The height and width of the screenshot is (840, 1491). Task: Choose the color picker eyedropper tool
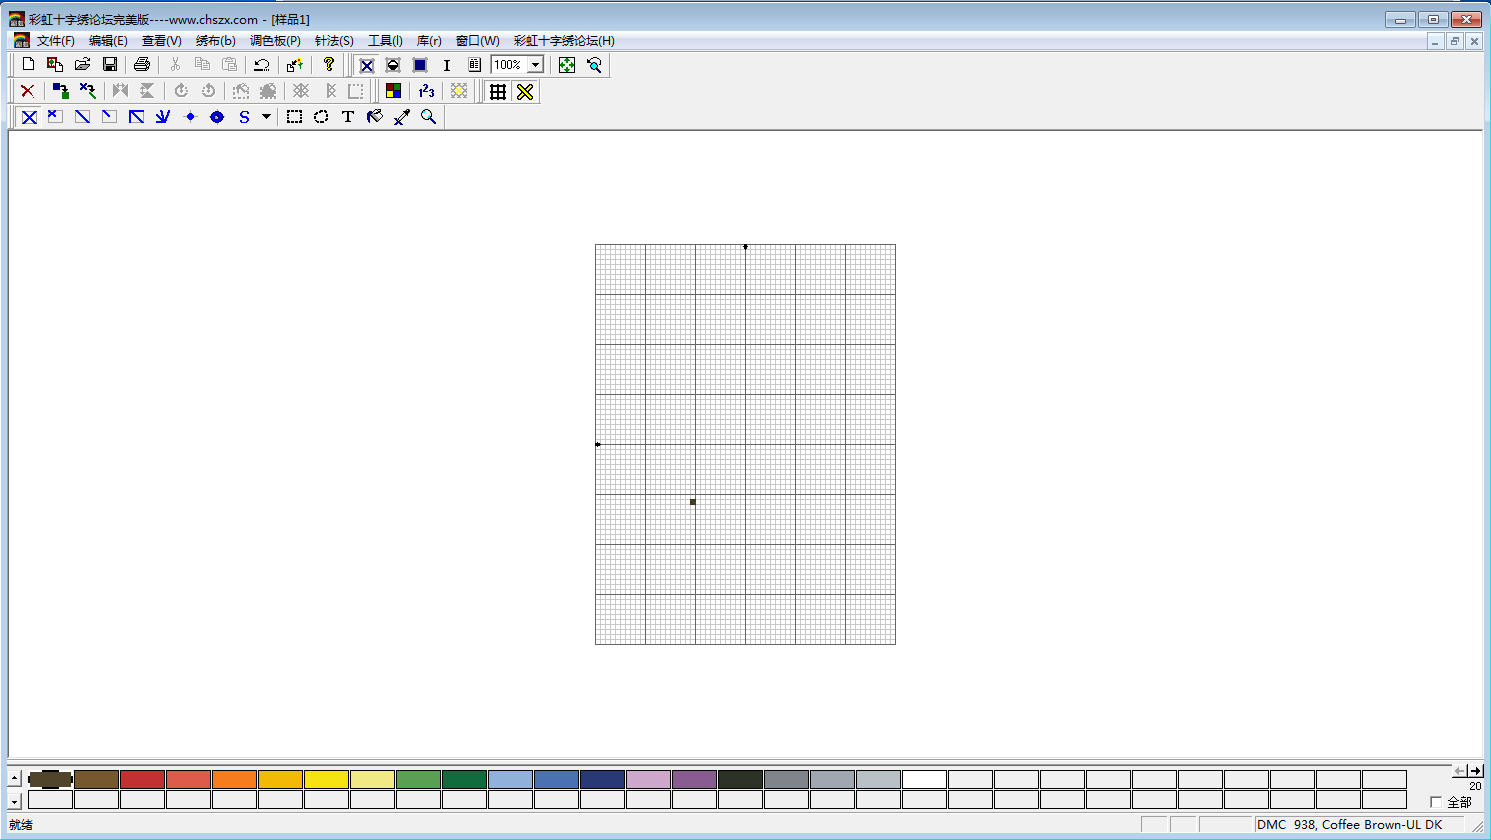click(x=402, y=117)
